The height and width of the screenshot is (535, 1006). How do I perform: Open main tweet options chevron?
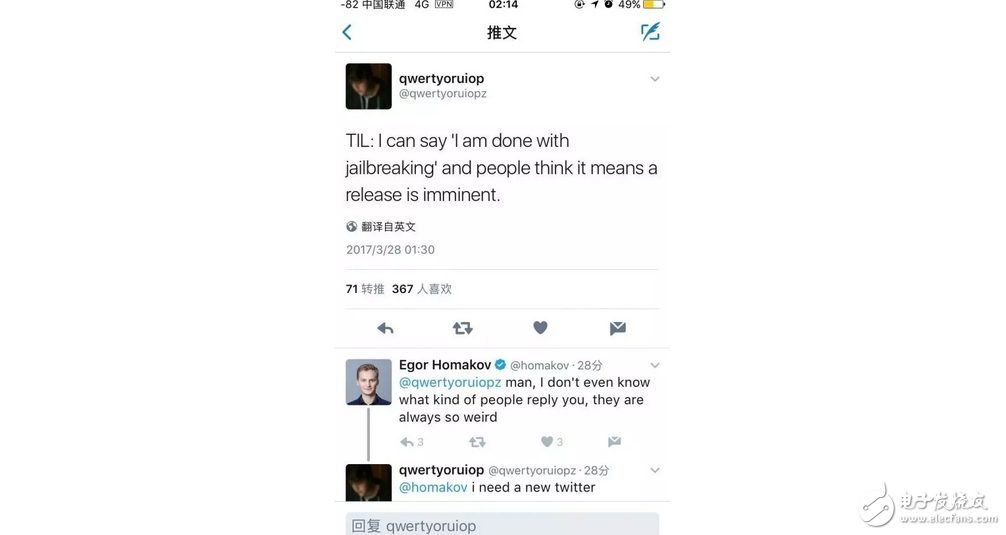655,79
